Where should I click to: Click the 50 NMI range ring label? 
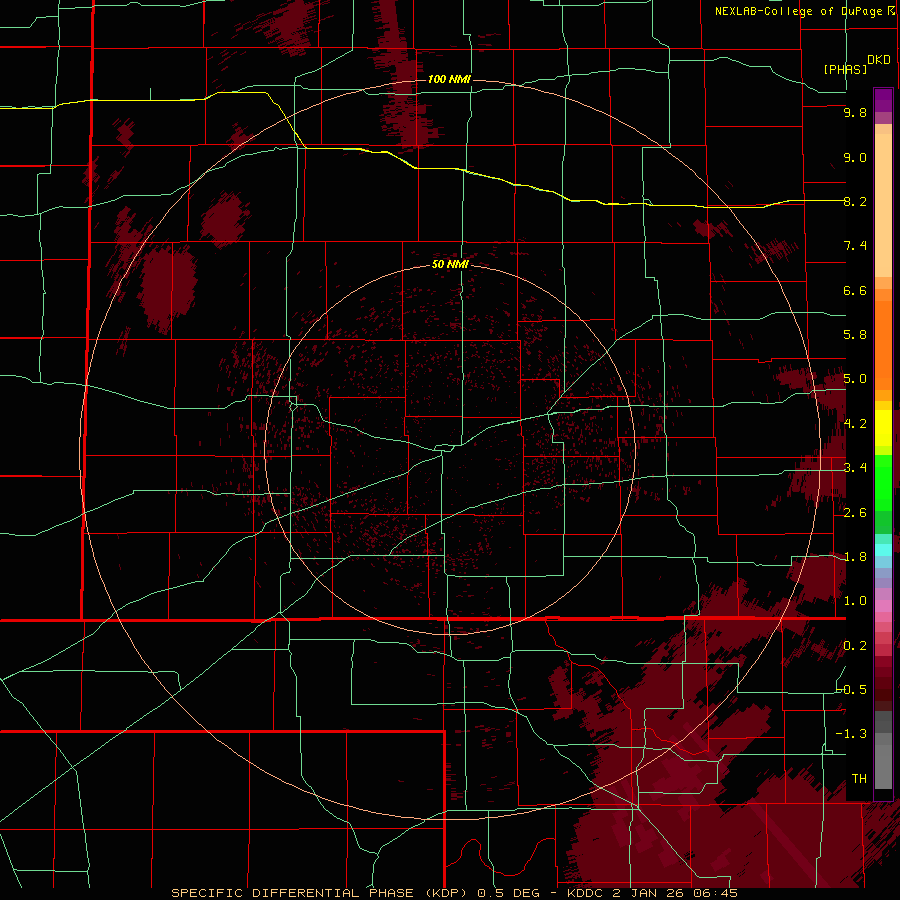450,264
